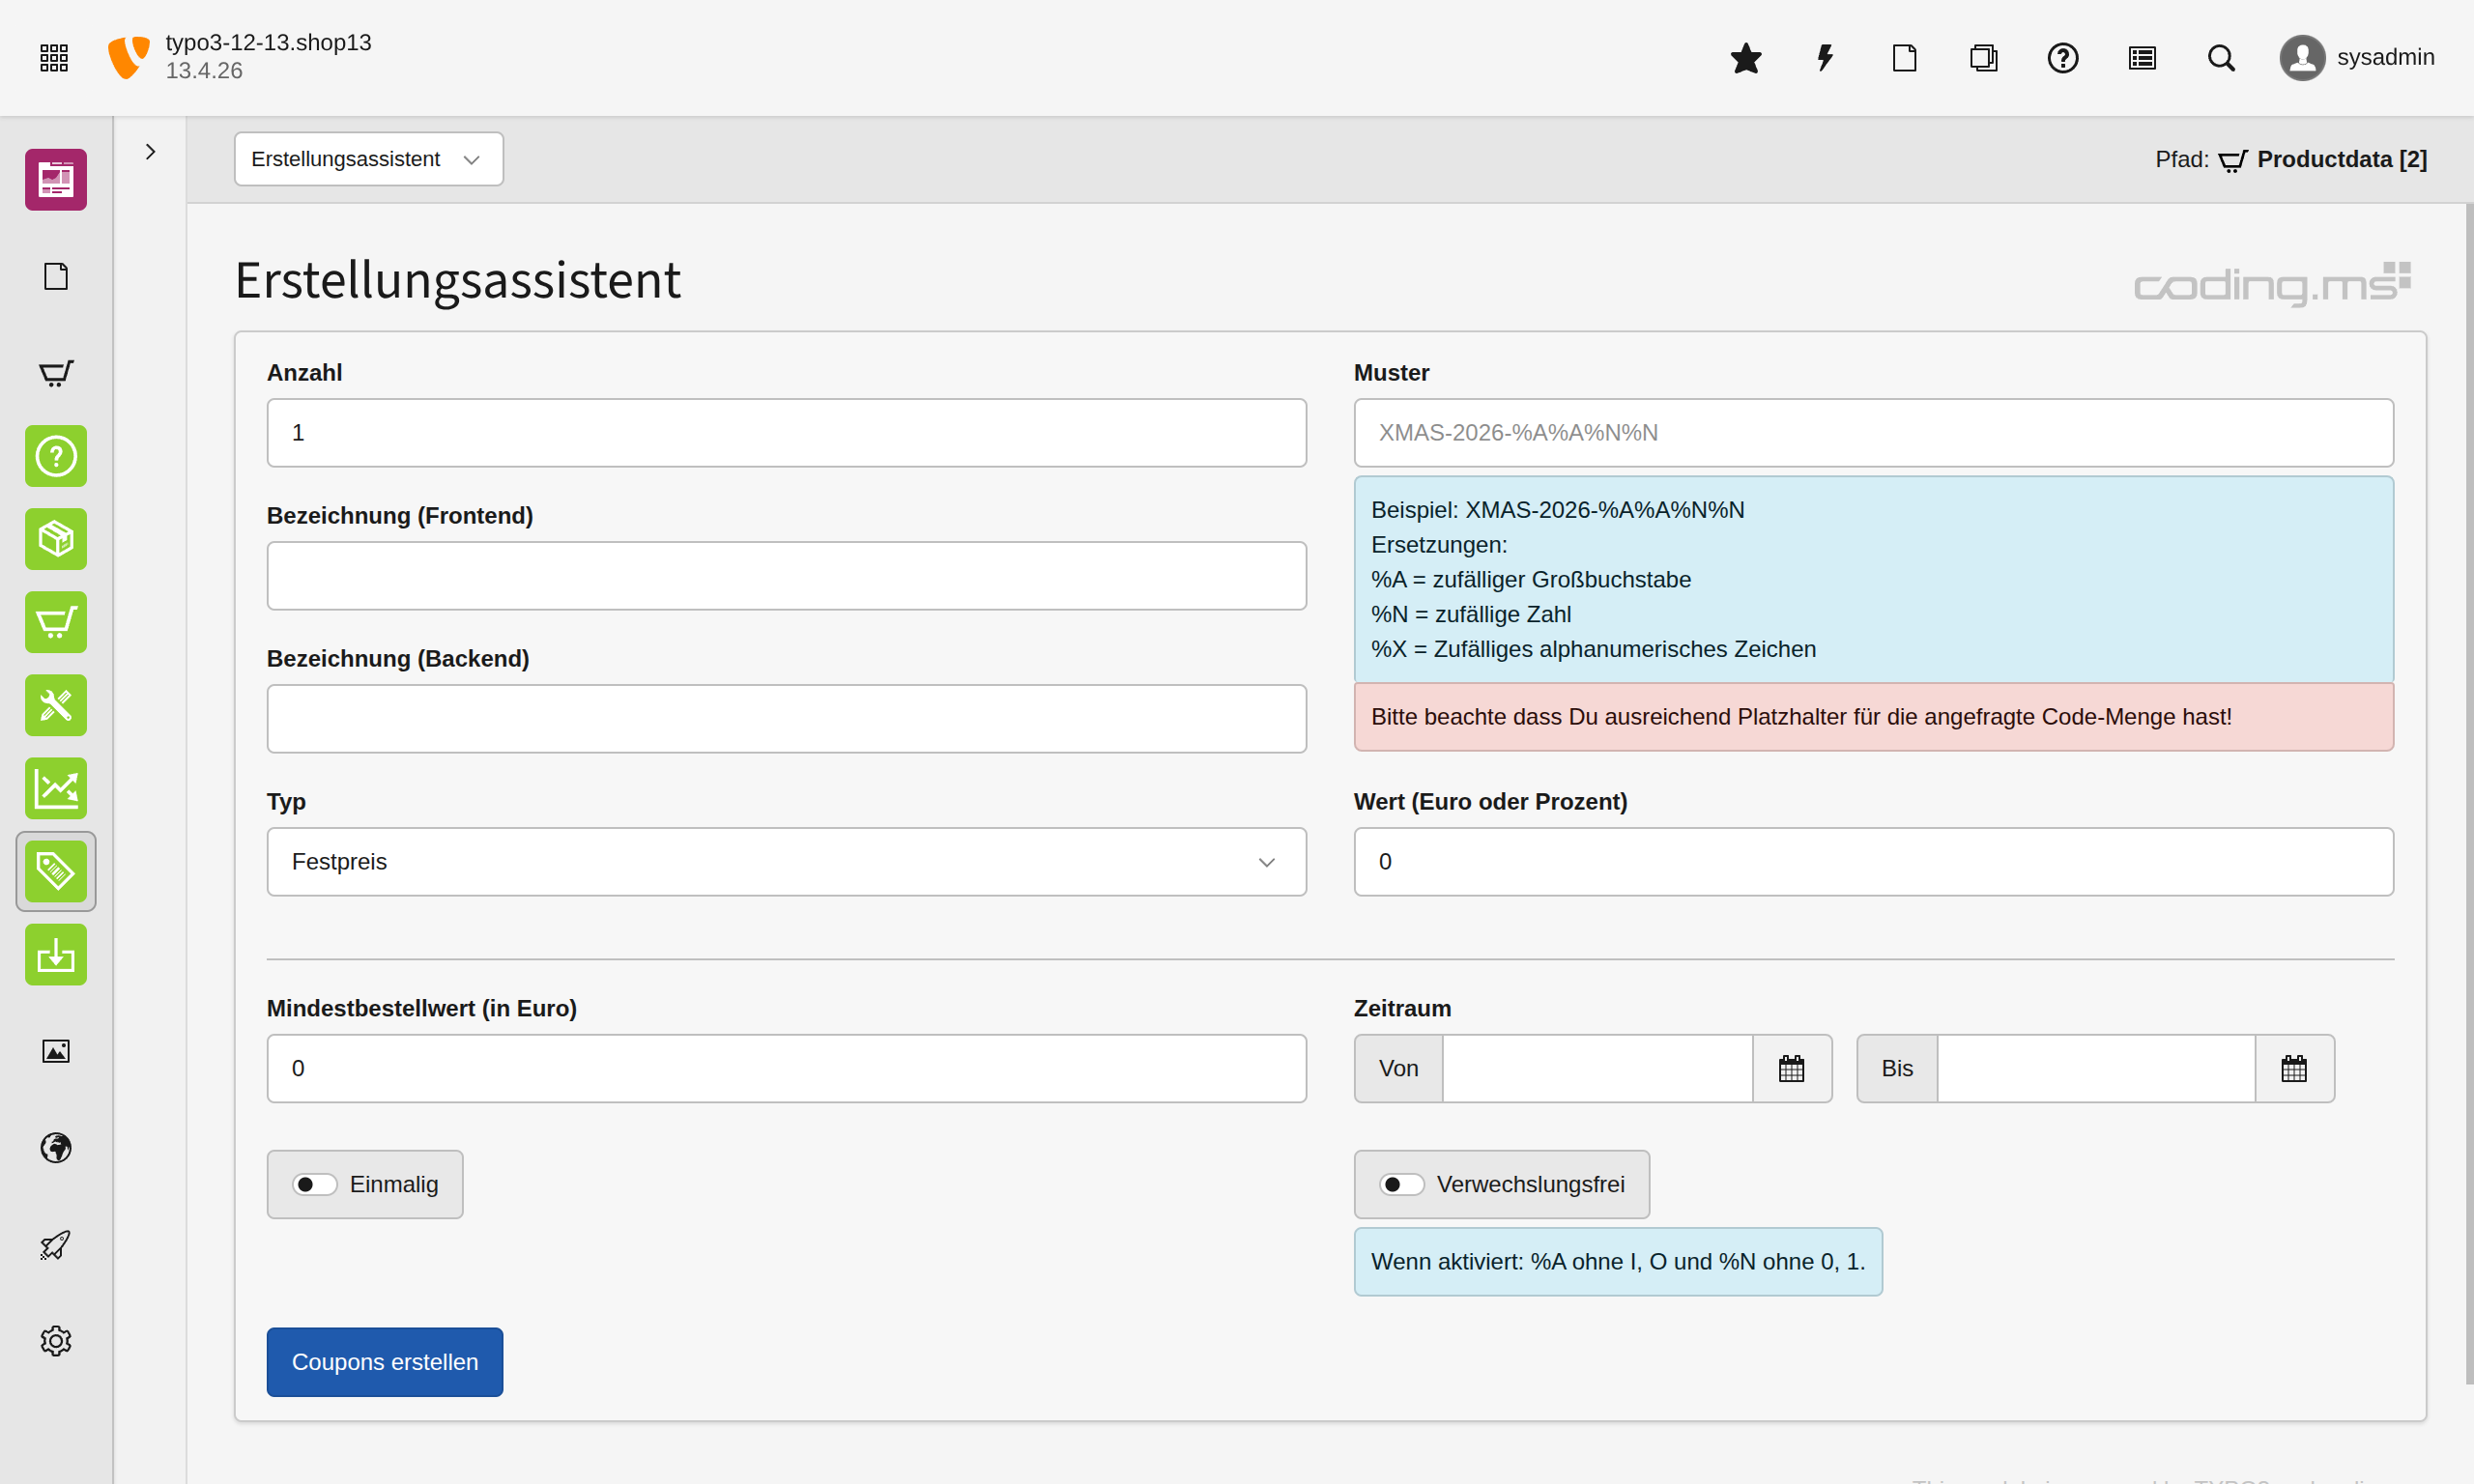Click the flush cache lightning icon

[1824, 58]
